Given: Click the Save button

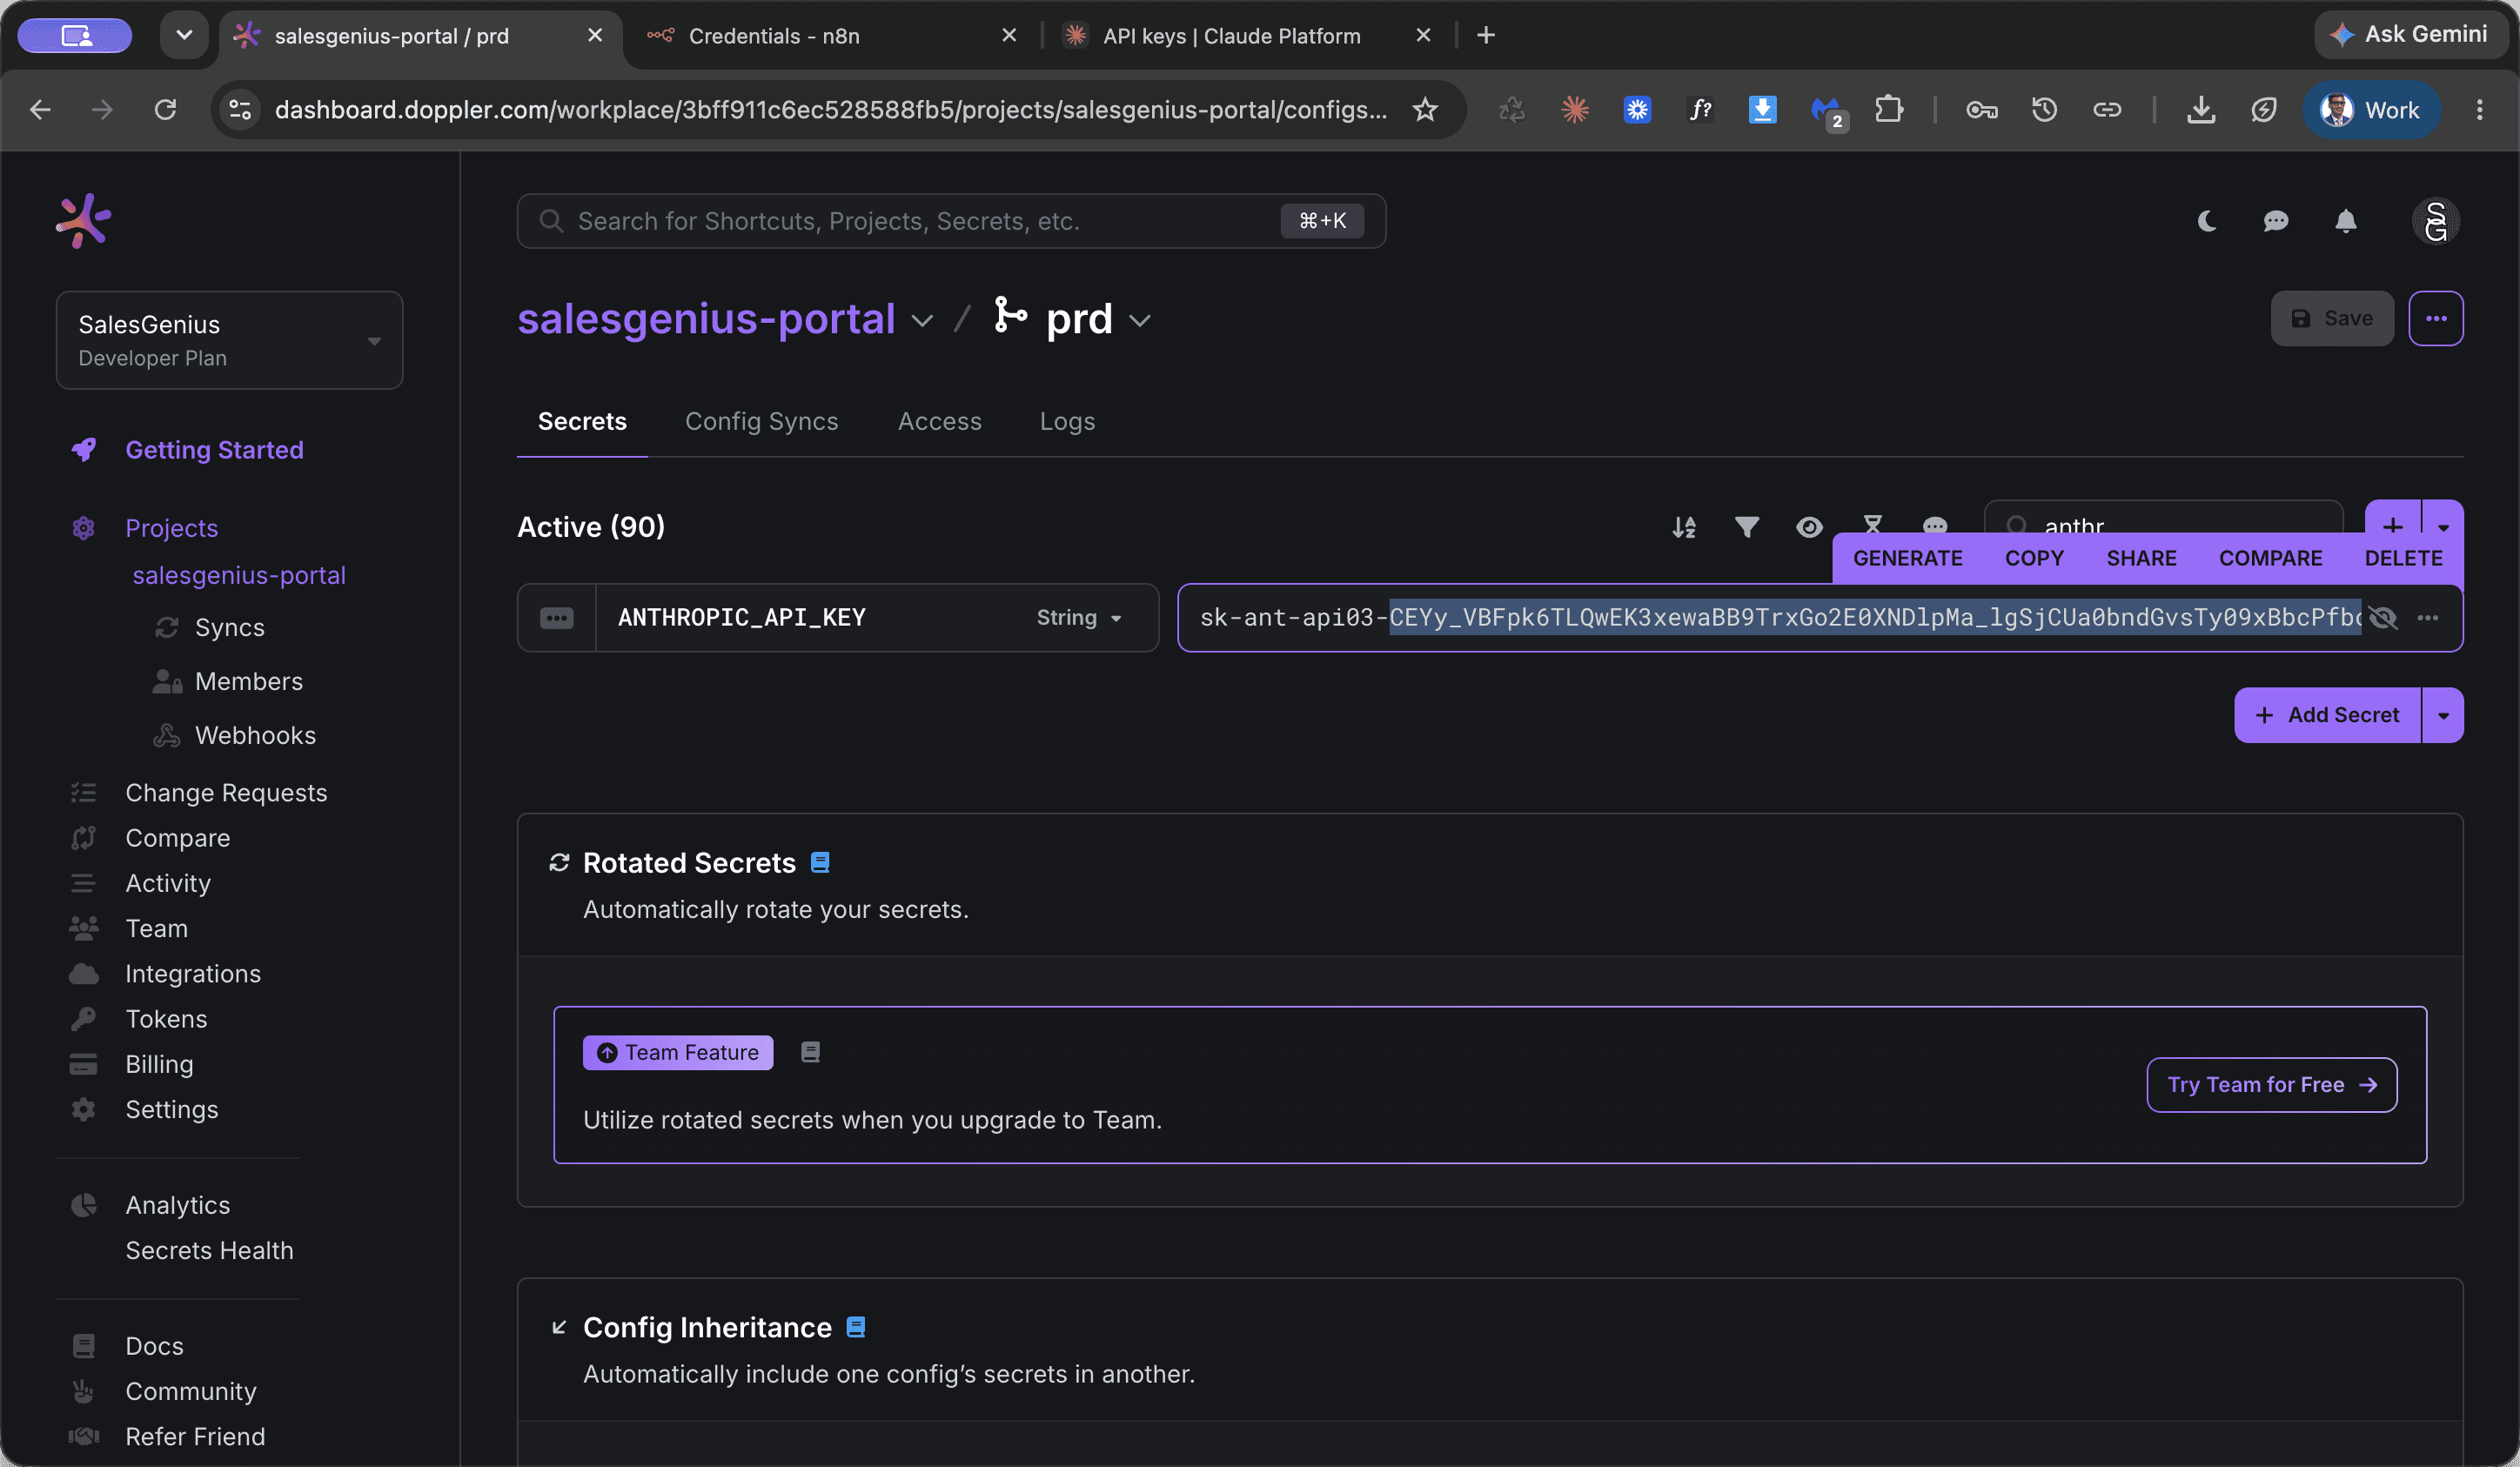Looking at the screenshot, I should (2331, 319).
